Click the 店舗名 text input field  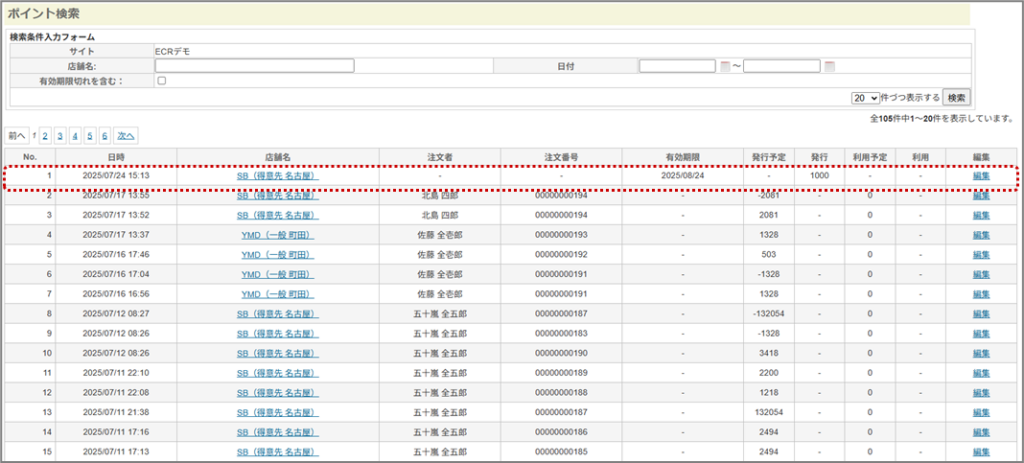coord(254,66)
